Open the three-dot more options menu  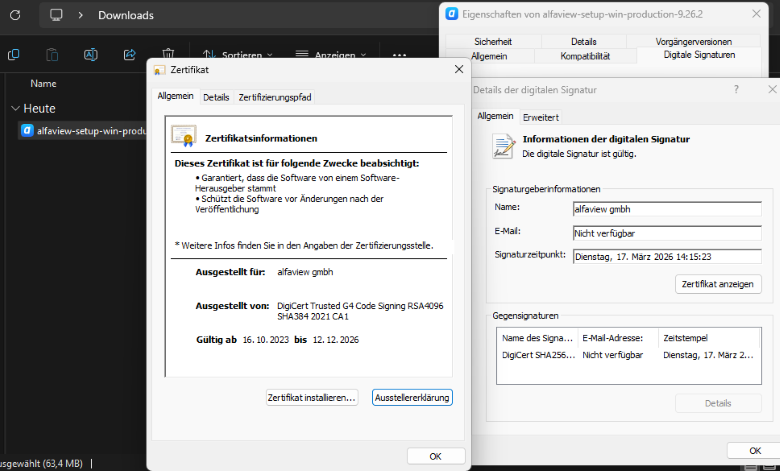coord(399,55)
